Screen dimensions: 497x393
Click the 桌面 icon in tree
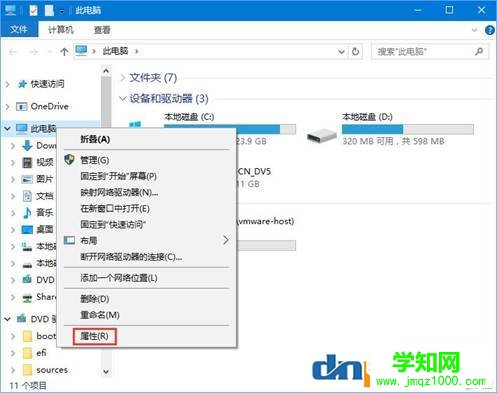coord(27,229)
